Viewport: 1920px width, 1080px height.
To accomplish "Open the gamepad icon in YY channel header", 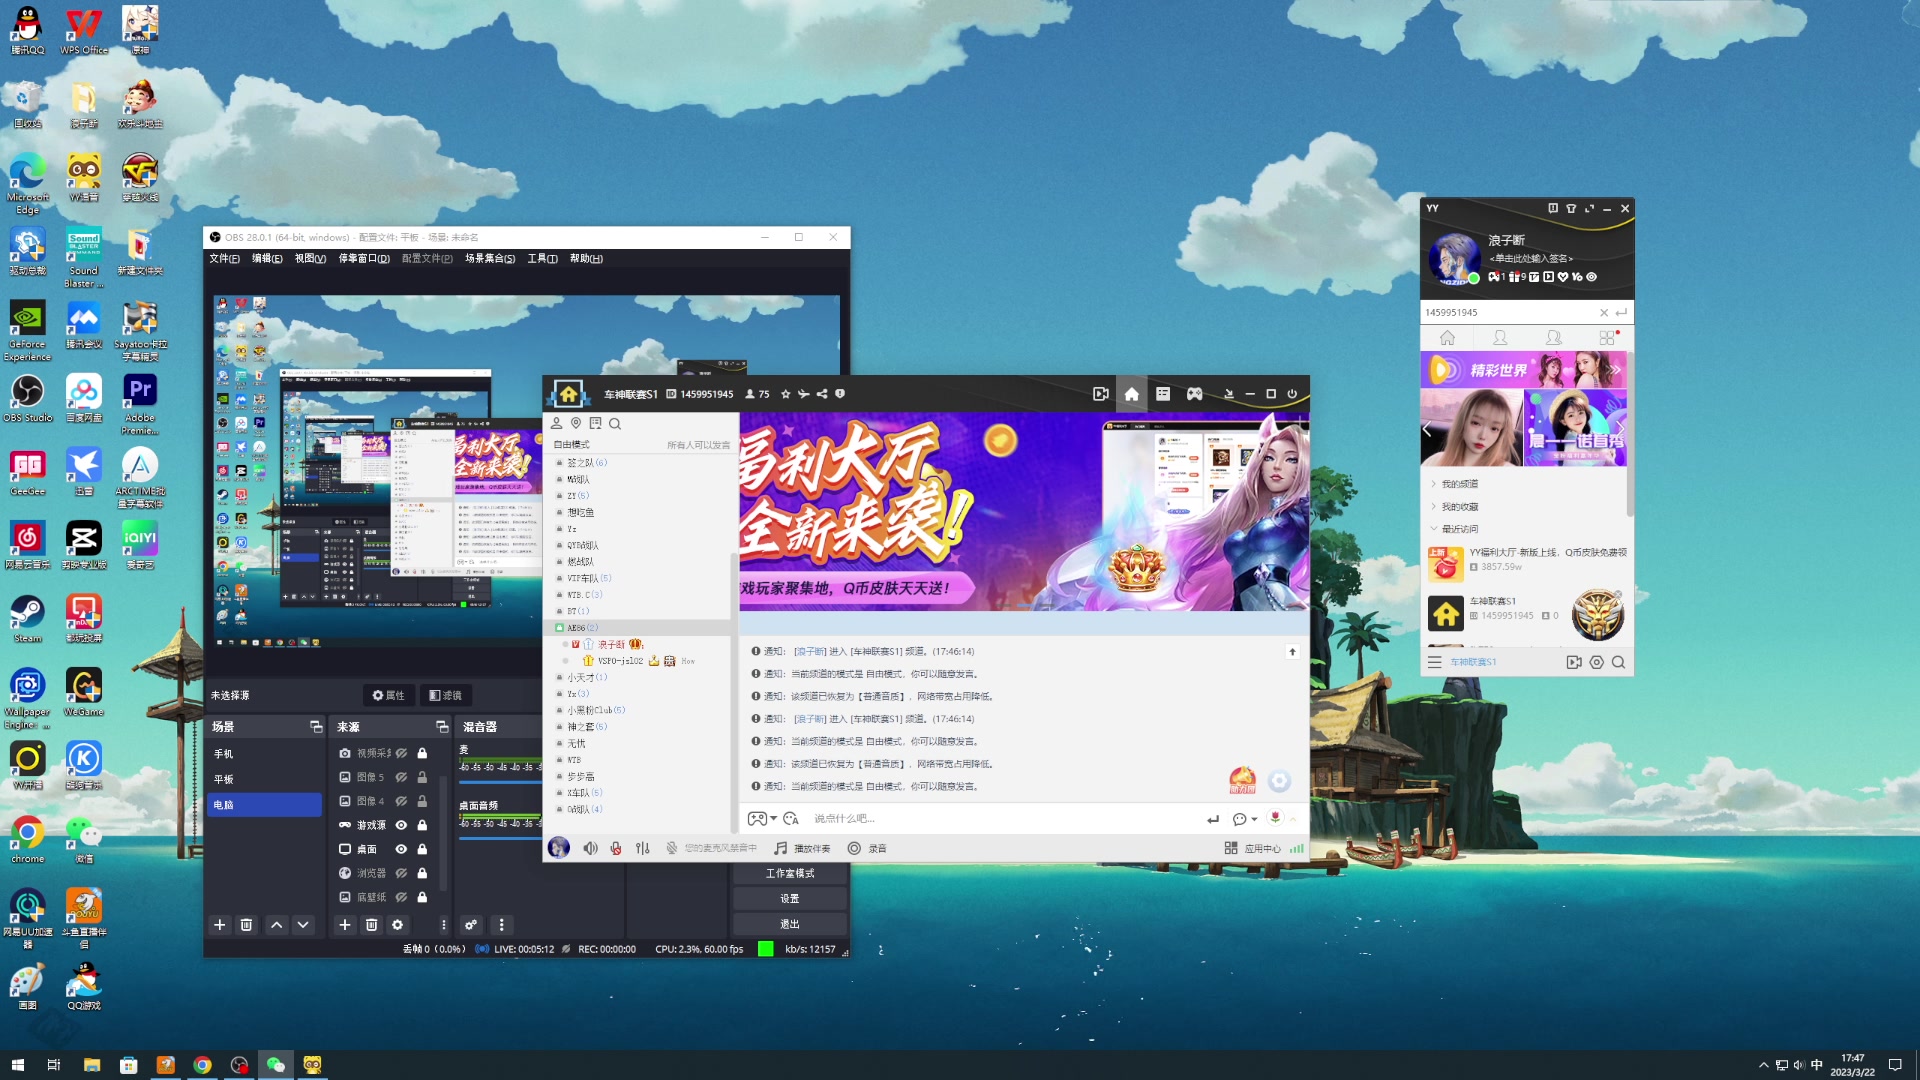I will pos(1194,394).
